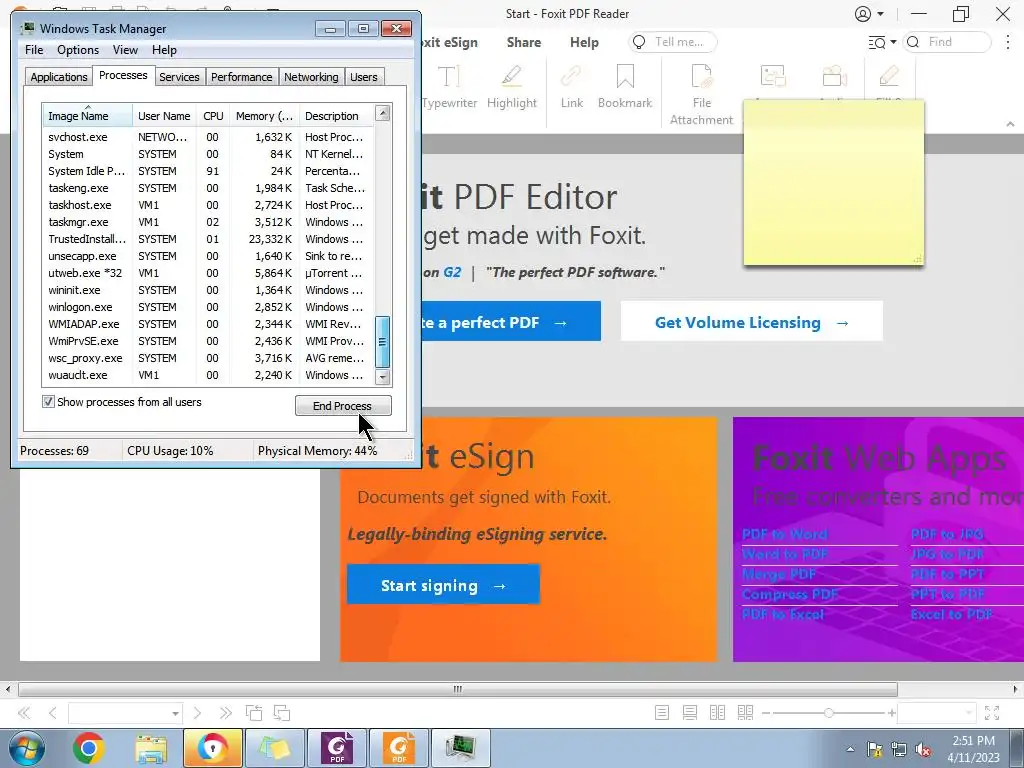Toggle Show processes from all users checkbox
This screenshot has height=768, width=1024.
(48, 402)
